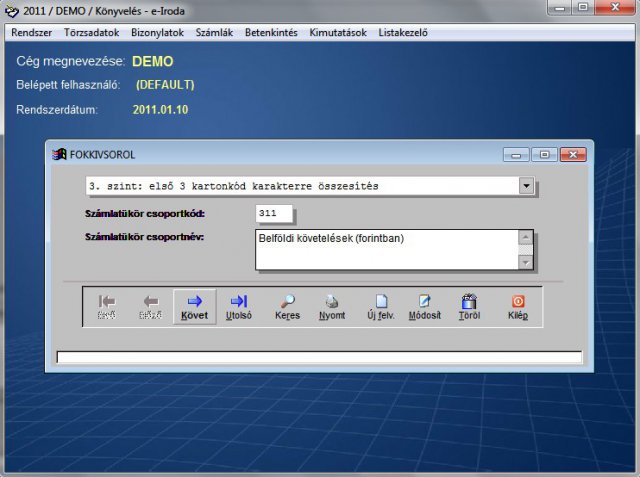640x477 pixels.
Task: Create new entry with Új felv.
Action: point(381,306)
